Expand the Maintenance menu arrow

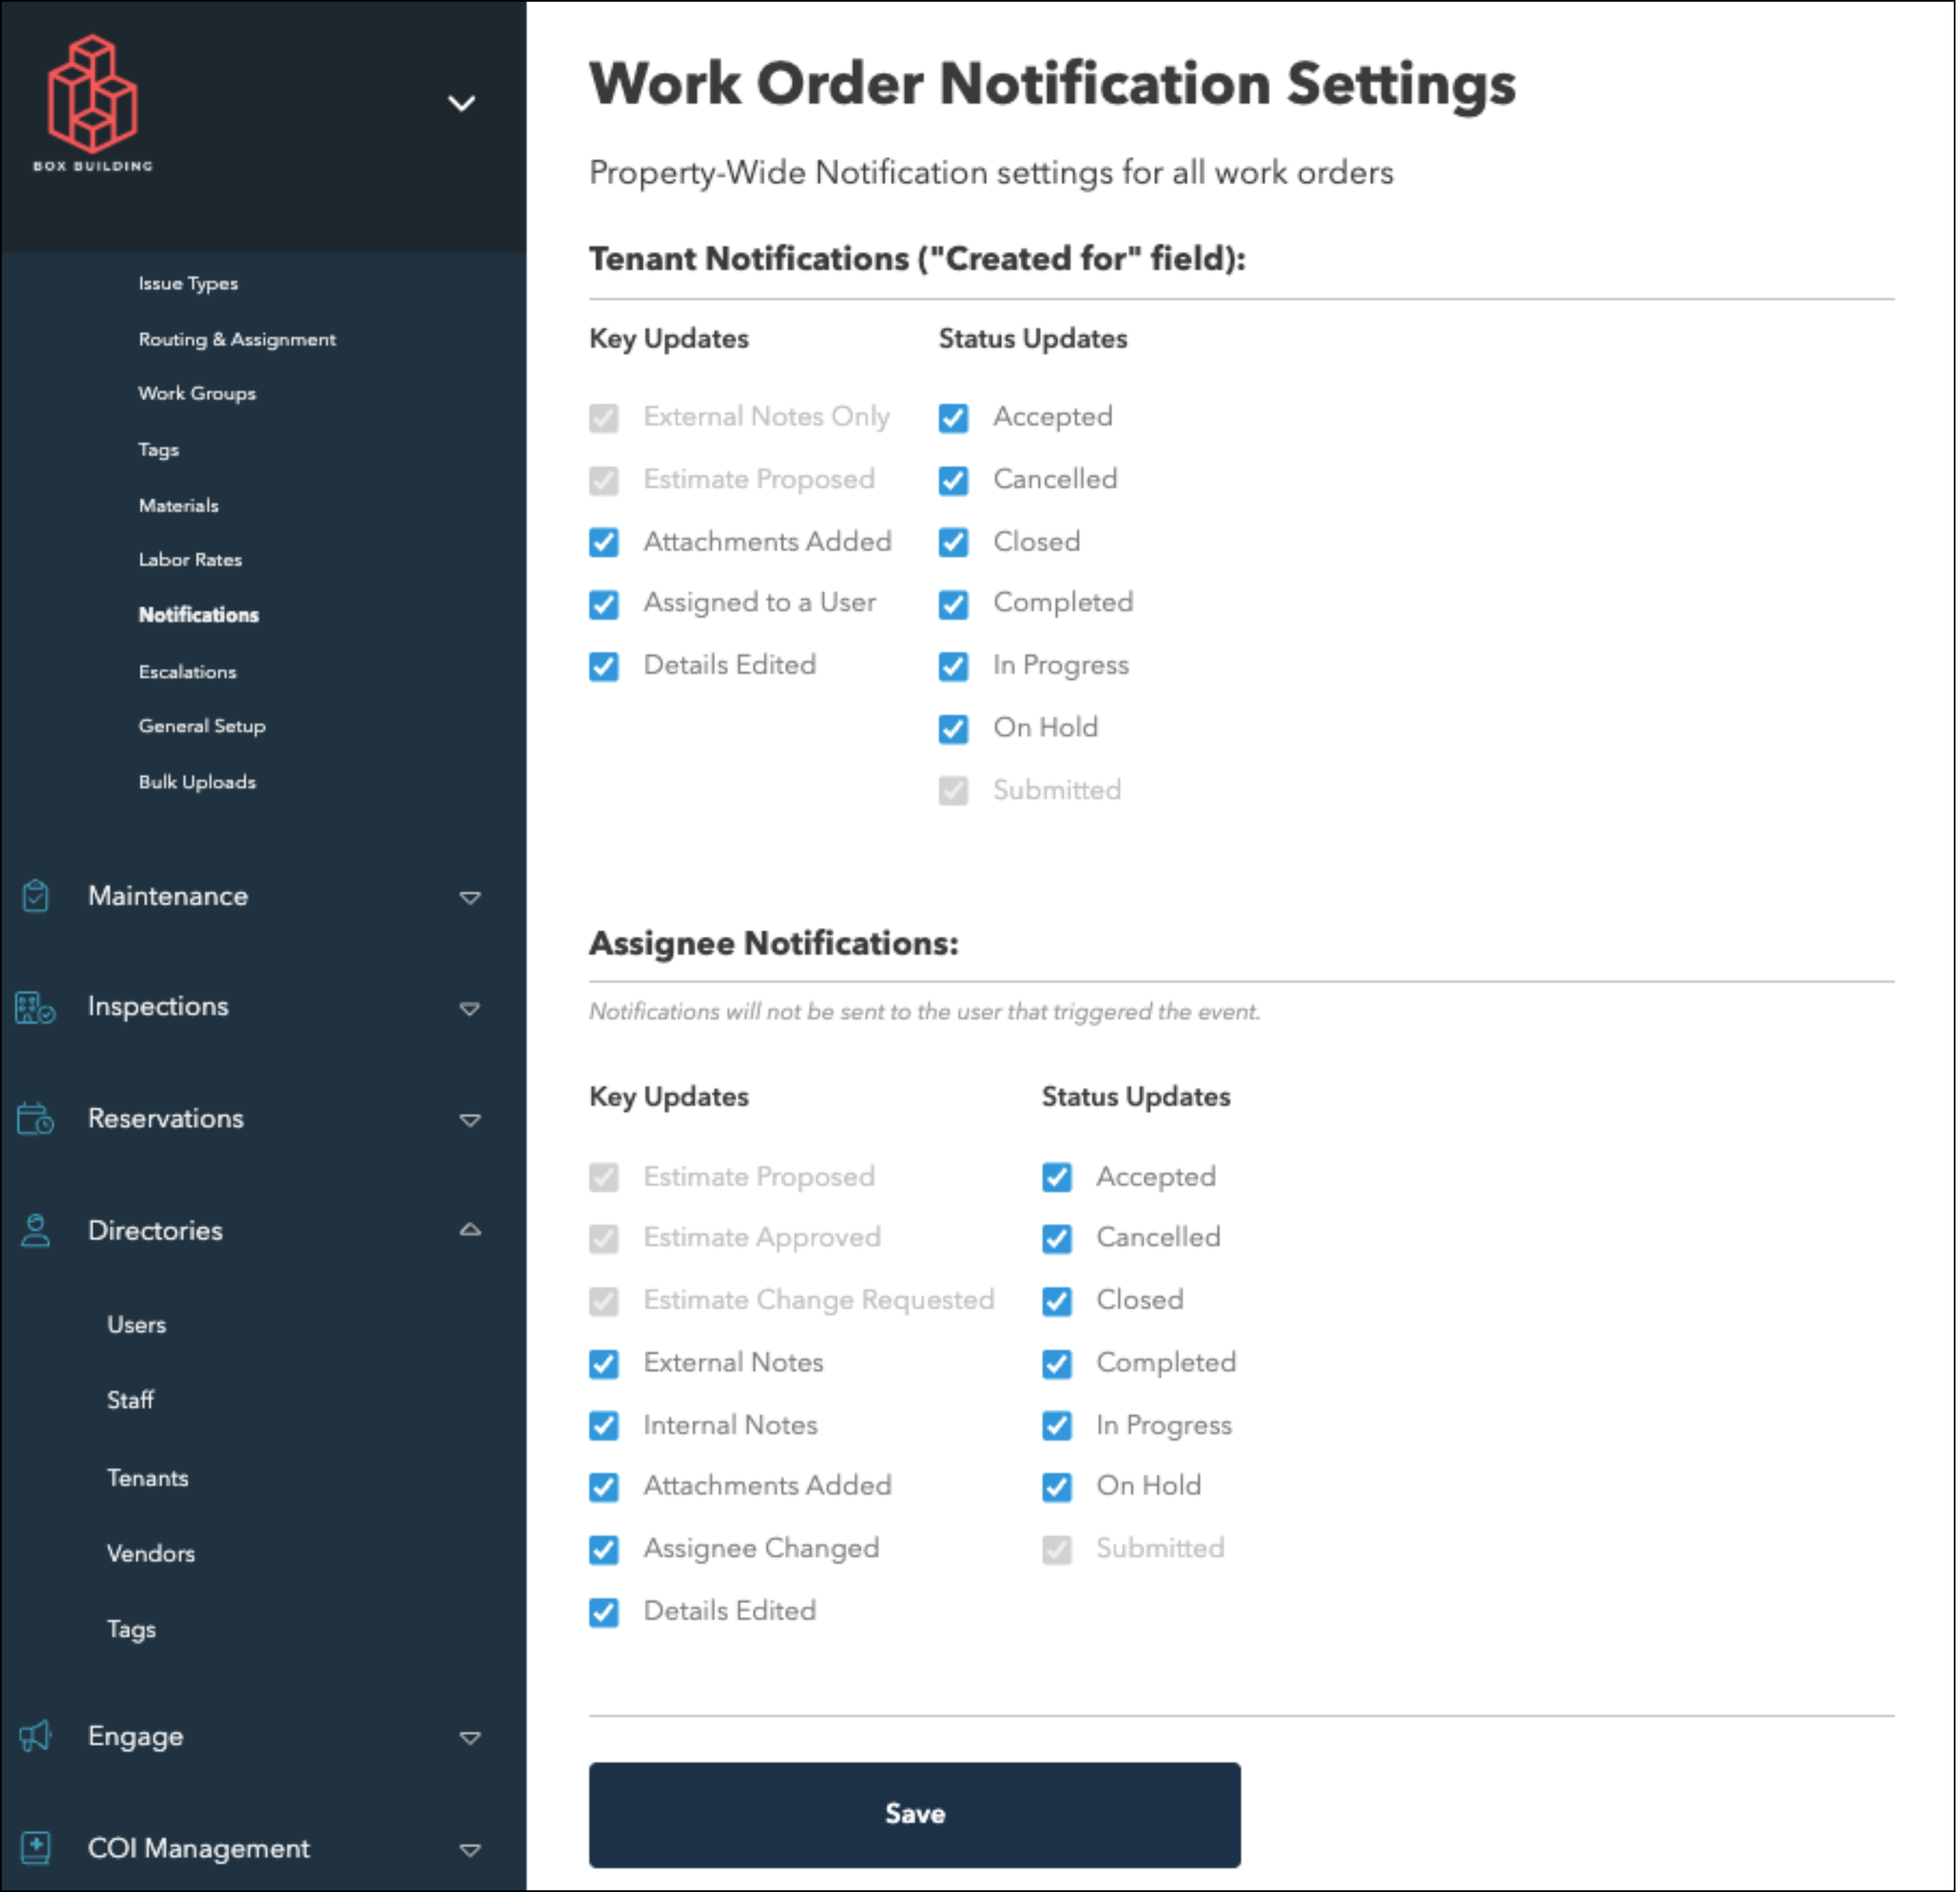pyautogui.click(x=470, y=898)
